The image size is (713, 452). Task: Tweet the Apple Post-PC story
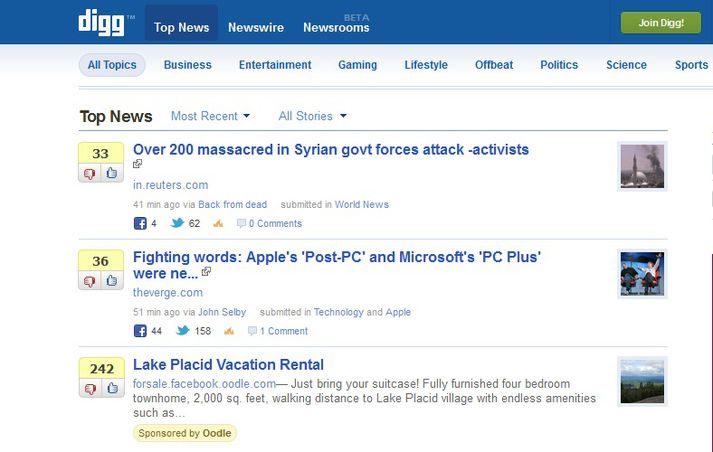click(x=182, y=331)
